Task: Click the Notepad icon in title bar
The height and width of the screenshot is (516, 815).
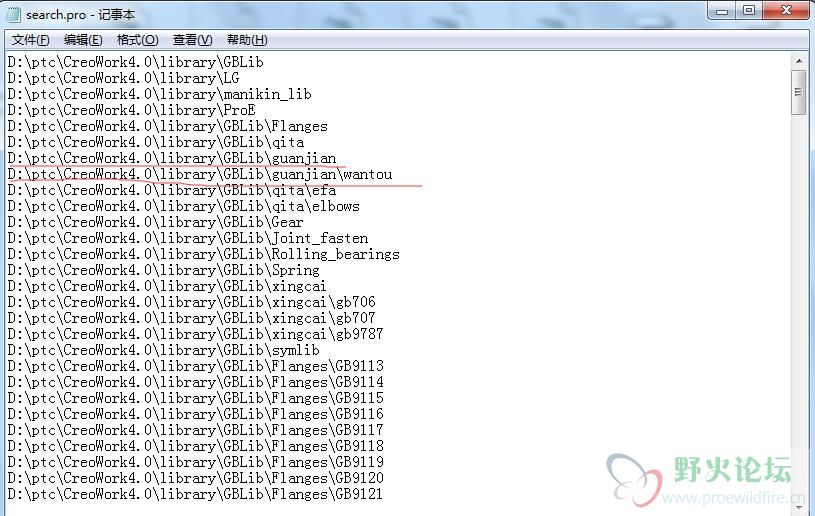Action: point(14,15)
